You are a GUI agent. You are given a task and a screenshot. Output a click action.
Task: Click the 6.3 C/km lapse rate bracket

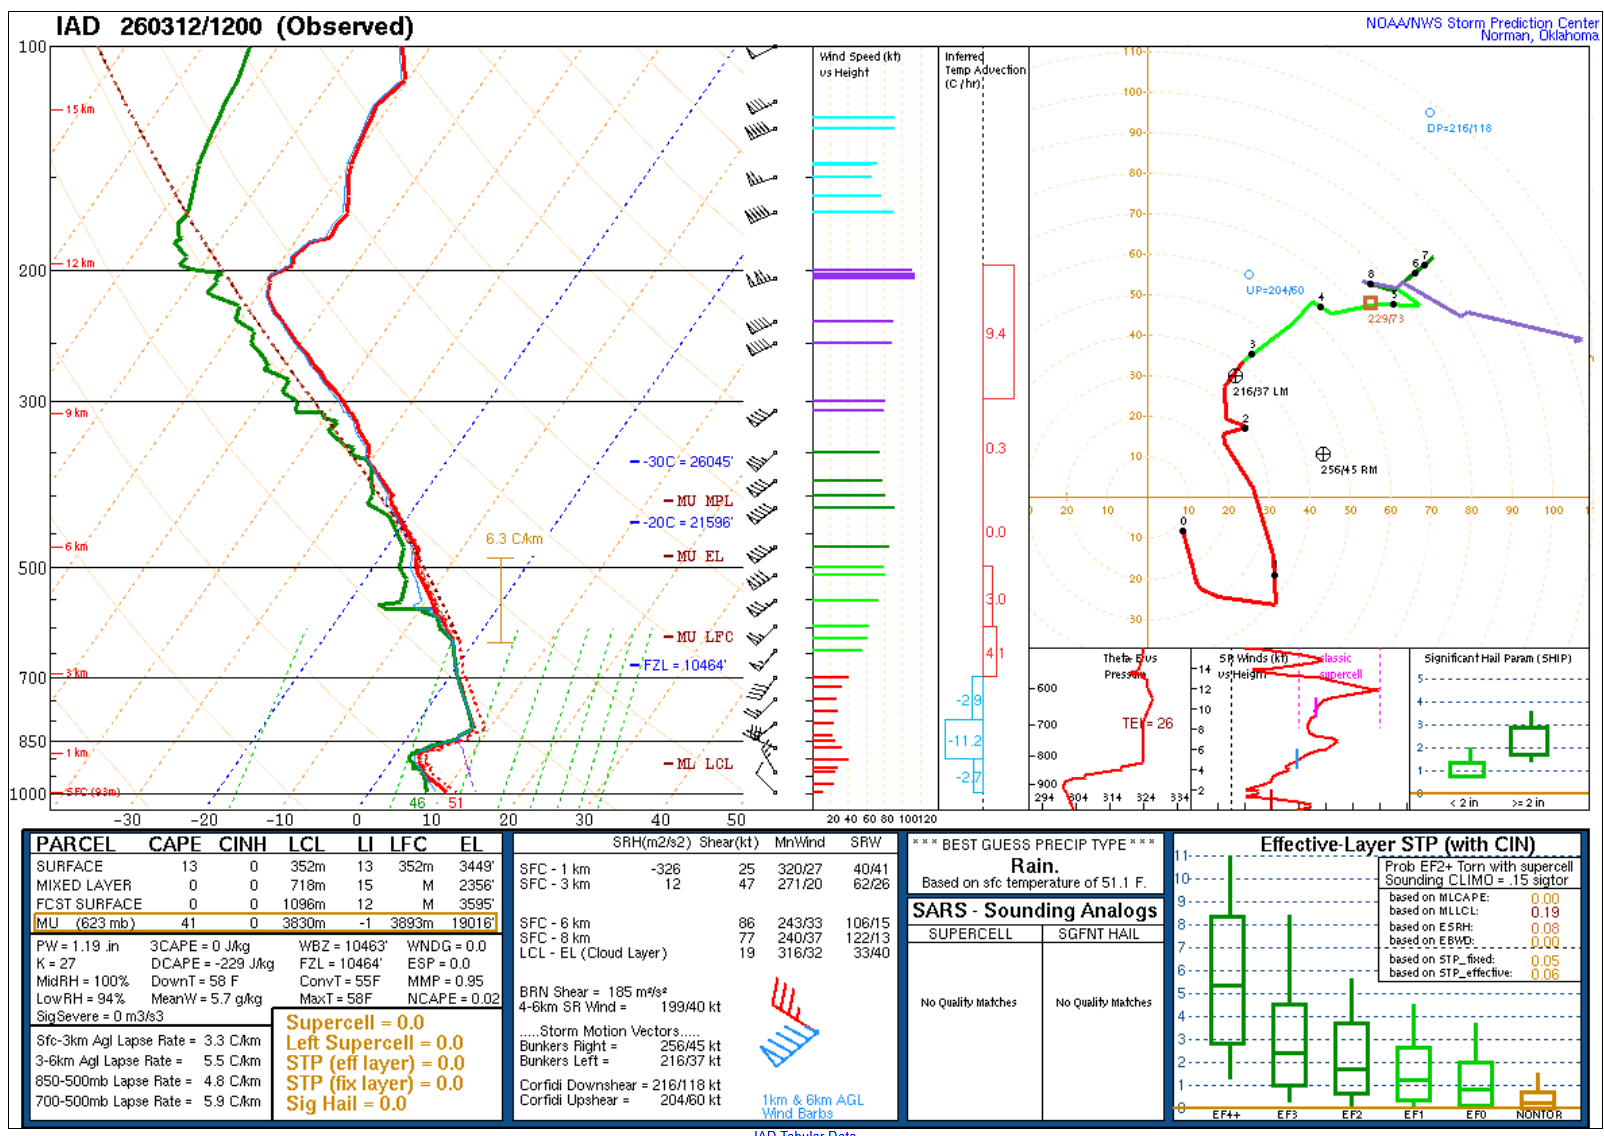tap(500, 600)
